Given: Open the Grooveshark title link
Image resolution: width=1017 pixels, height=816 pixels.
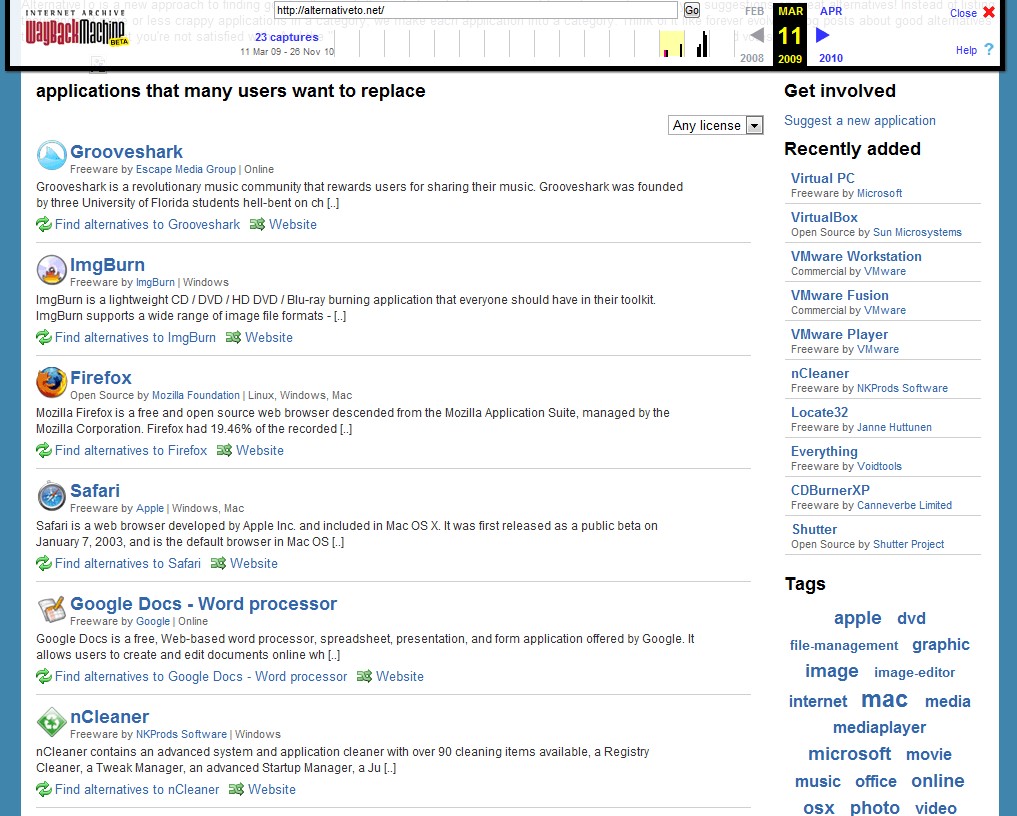Looking at the screenshot, I should pyautogui.click(x=126, y=152).
